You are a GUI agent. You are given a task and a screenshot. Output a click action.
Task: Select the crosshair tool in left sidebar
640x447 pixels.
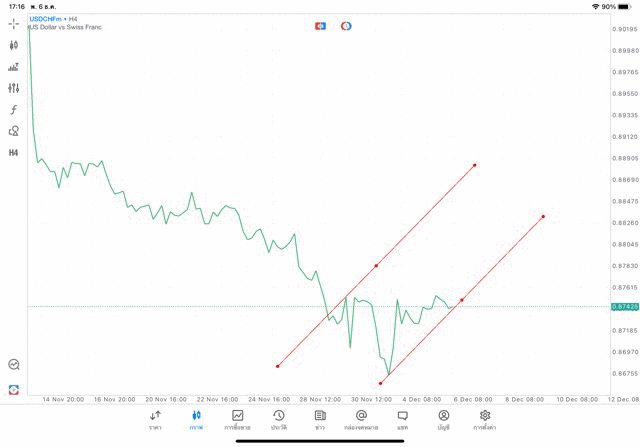[x=14, y=23]
